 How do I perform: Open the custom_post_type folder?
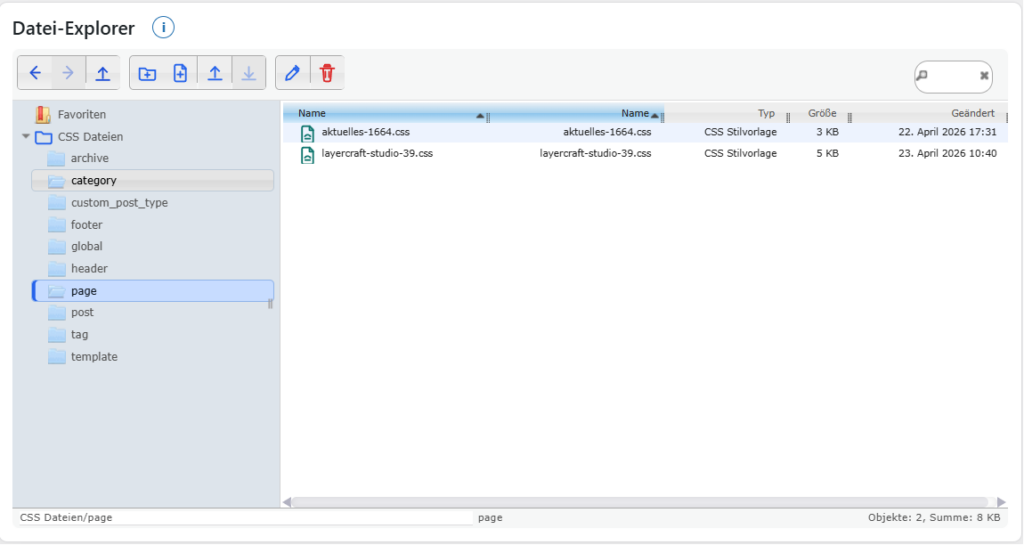click(120, 202)
